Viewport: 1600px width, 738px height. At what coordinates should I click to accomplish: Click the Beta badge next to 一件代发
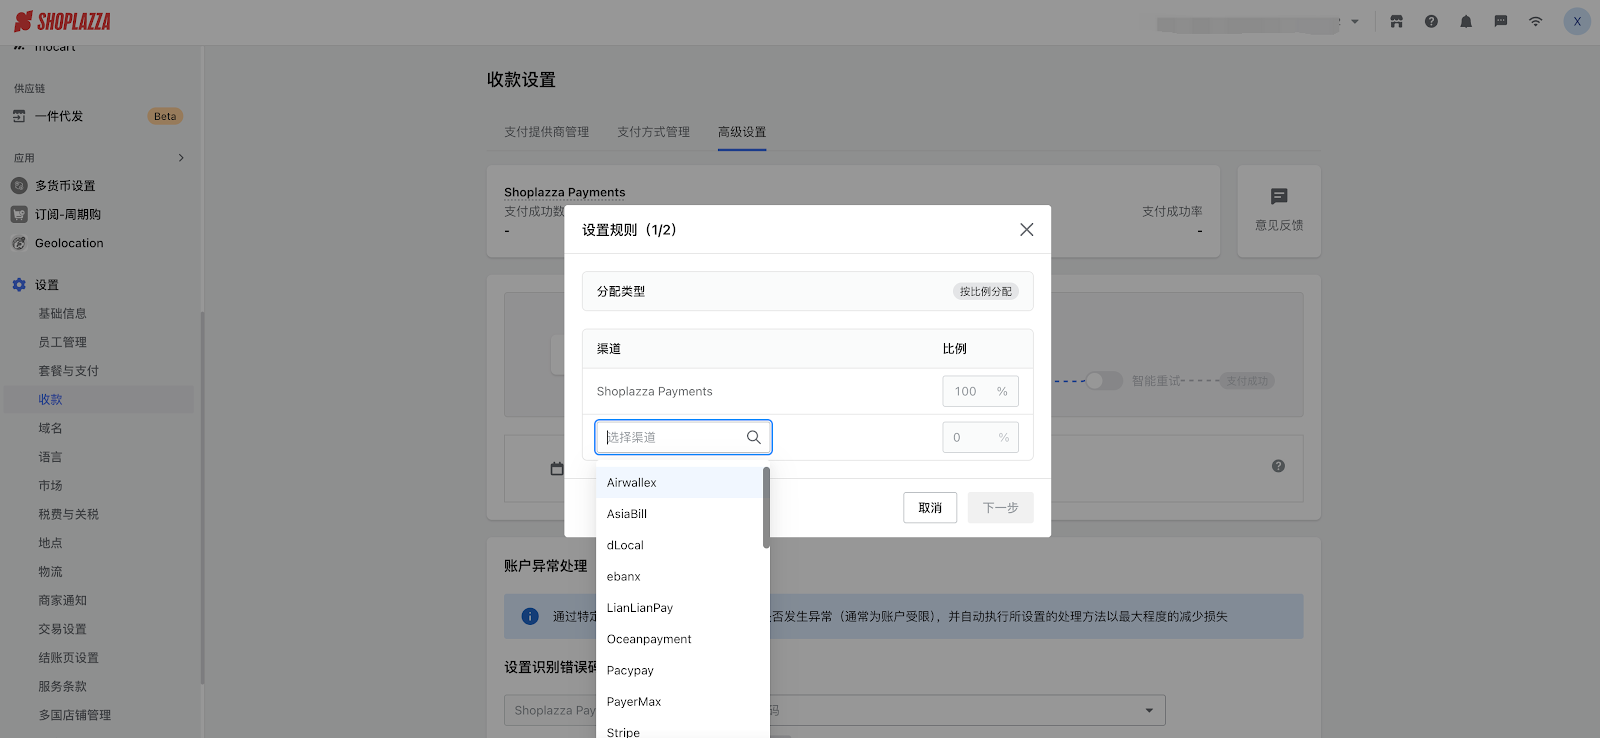[x=165, y=116]
